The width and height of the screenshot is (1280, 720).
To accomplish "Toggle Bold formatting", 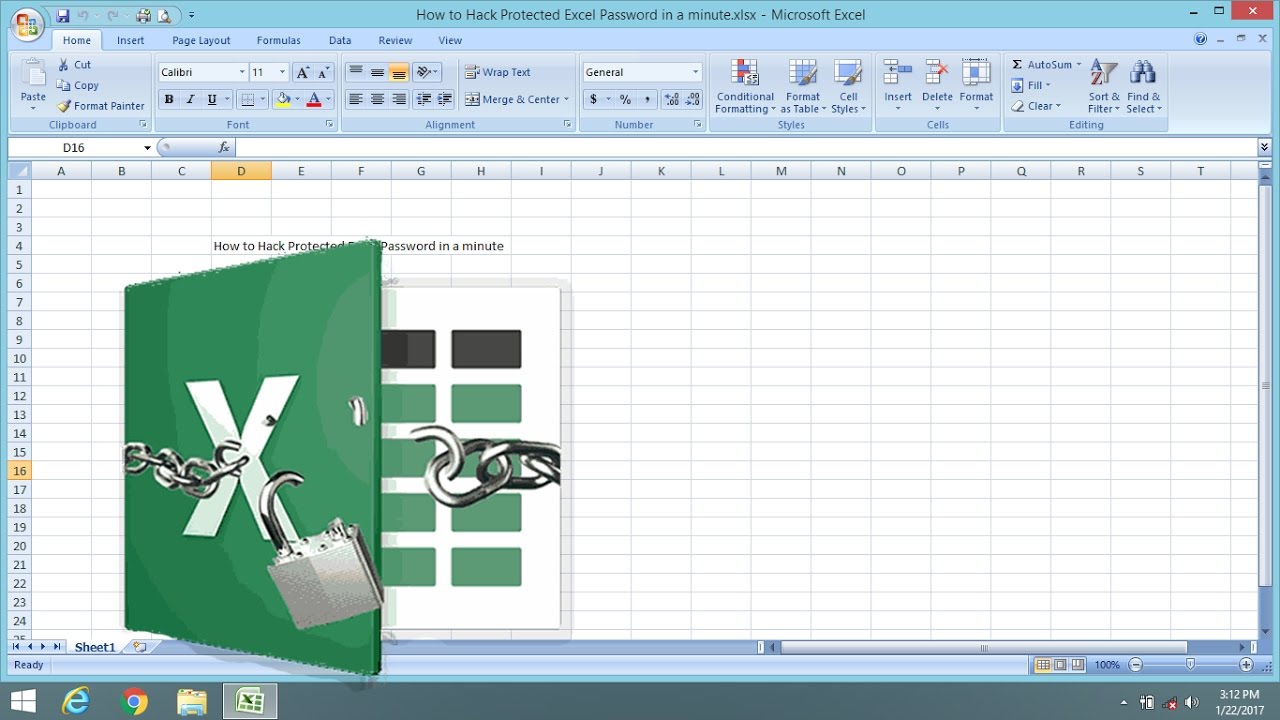I will click(169, 99).
